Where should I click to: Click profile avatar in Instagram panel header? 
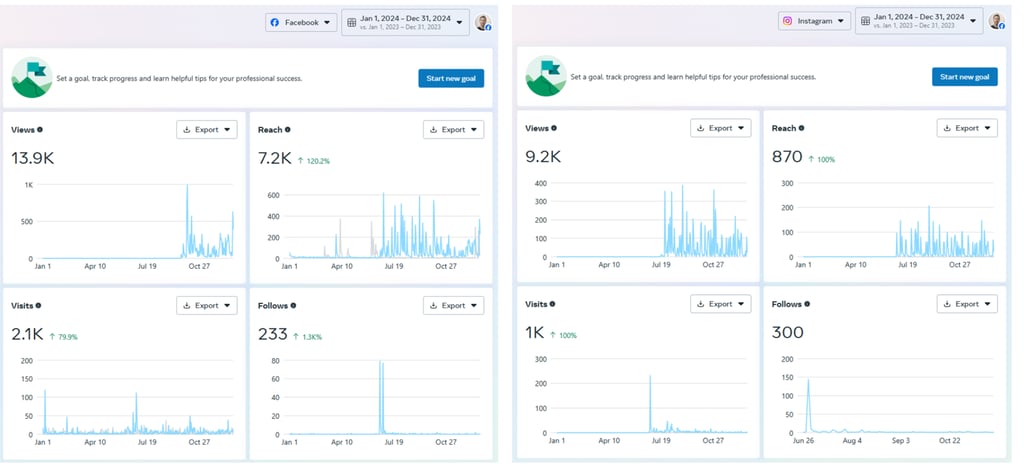tap(997, 21)
